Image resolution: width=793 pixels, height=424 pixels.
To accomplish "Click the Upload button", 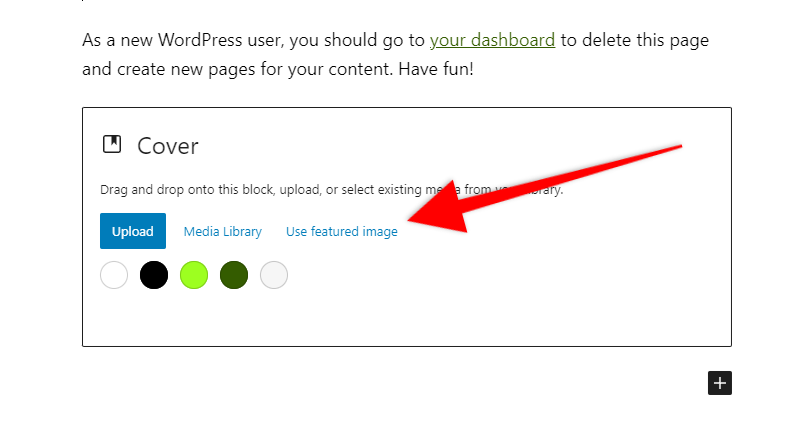I will coord(133,231).
